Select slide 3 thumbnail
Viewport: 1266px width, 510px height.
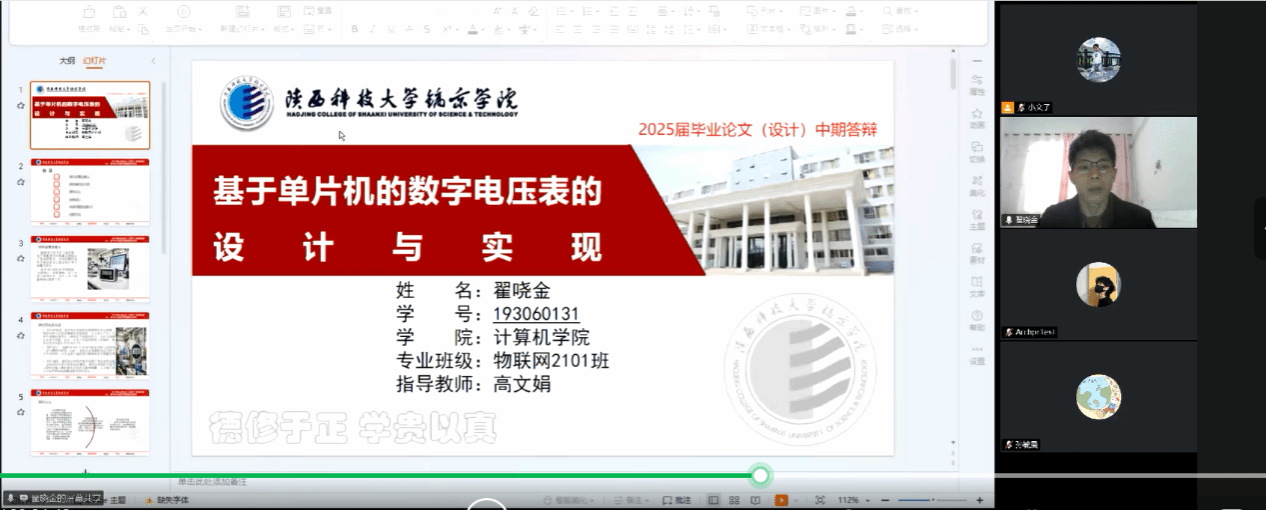pyautogui.click(x=90, y=268)
